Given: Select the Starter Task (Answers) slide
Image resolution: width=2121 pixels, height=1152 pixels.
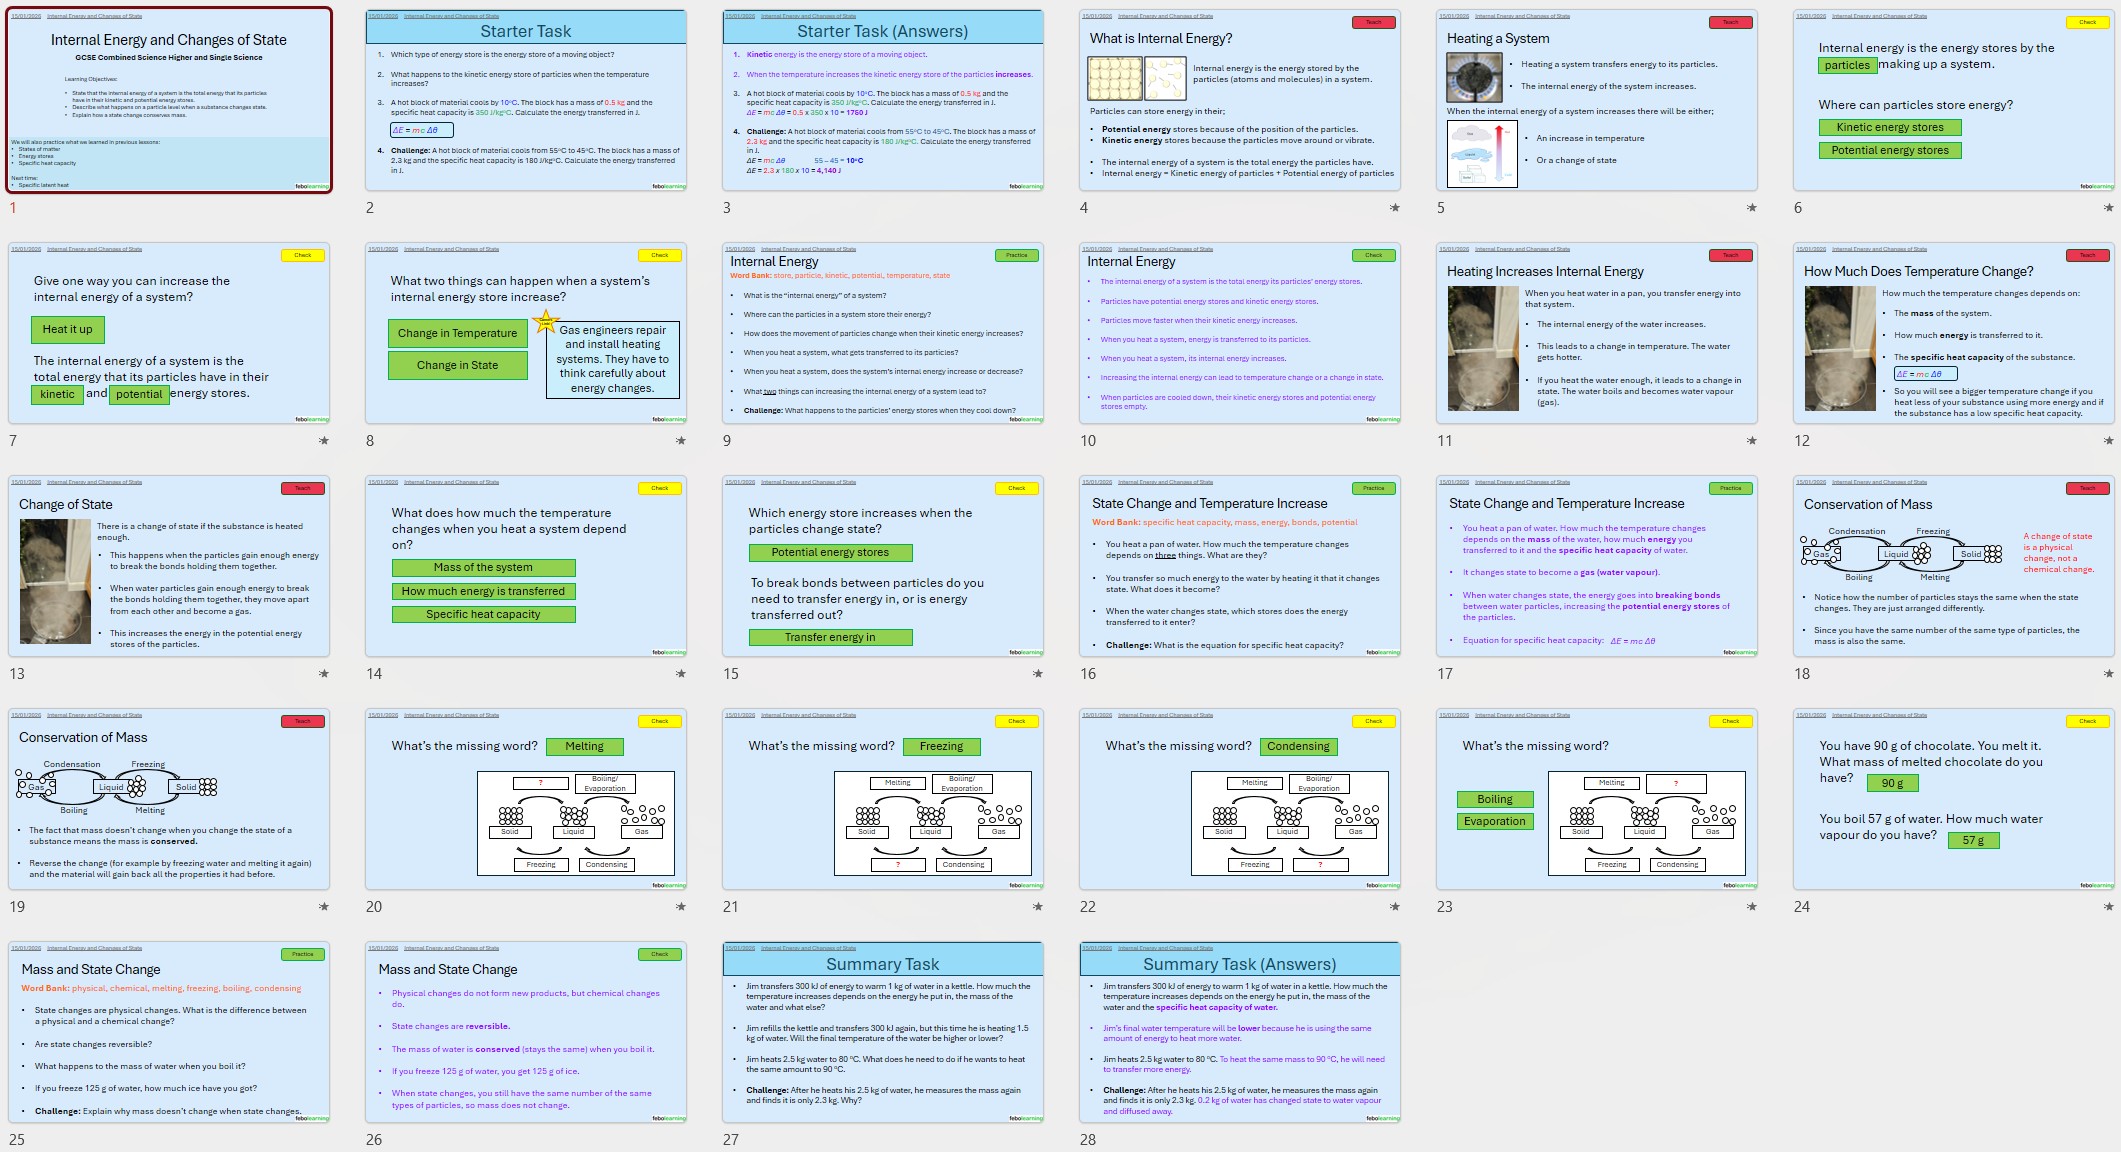Looking at the screenshot, I should tap(883, 100).
